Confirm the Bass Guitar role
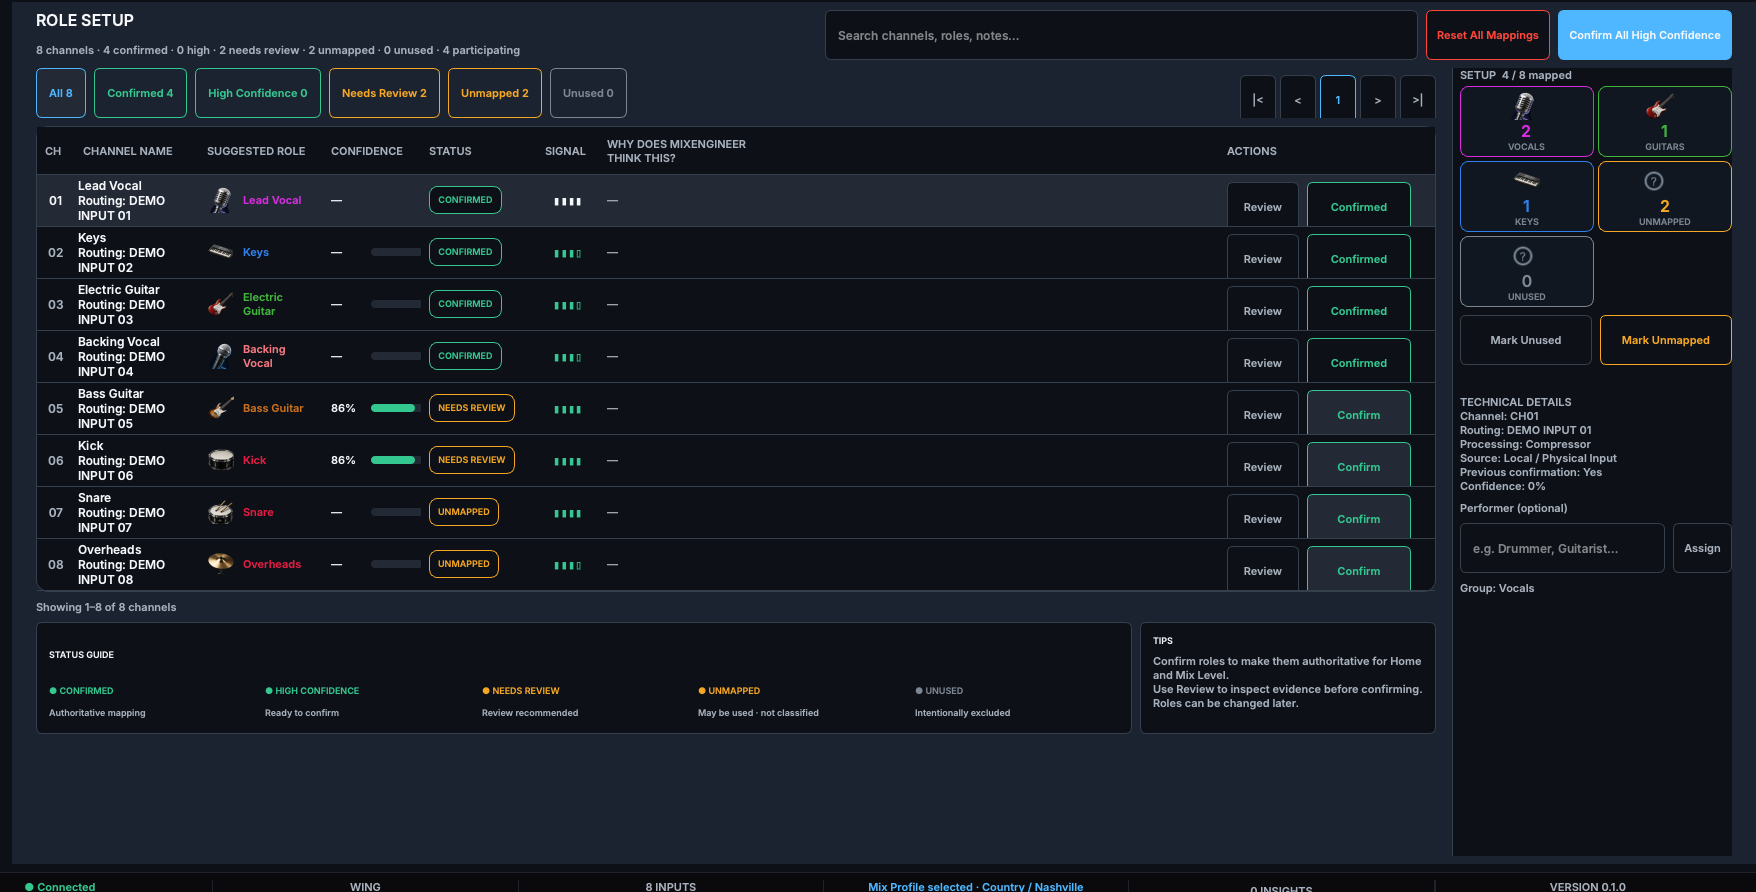 click(1359, 413)
